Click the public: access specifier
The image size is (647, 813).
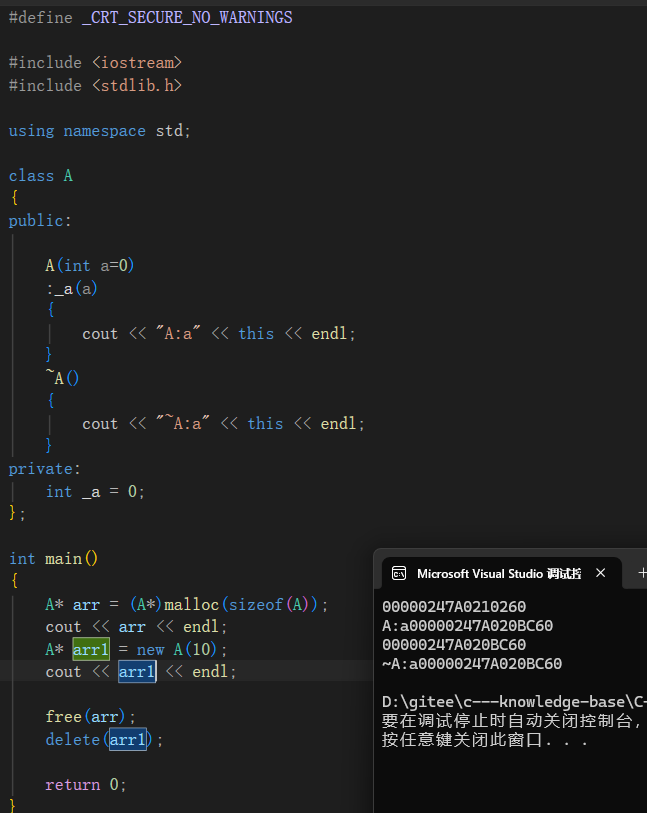(40, 221)
